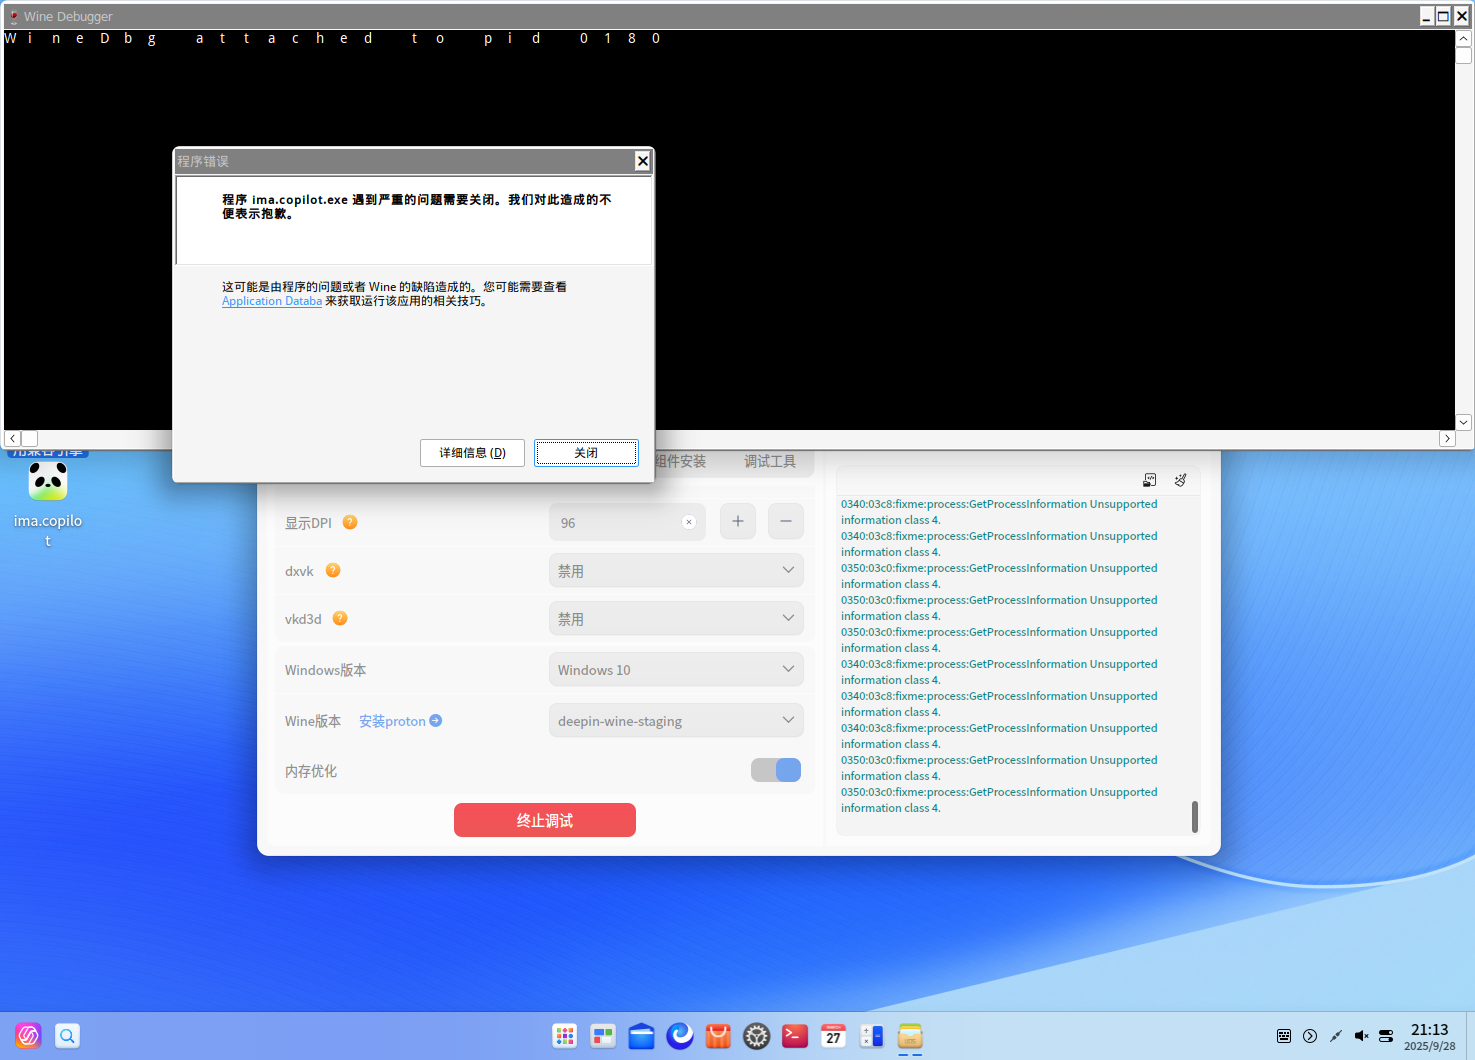Click the UOS archive app in dock

tap(910, 1036)
